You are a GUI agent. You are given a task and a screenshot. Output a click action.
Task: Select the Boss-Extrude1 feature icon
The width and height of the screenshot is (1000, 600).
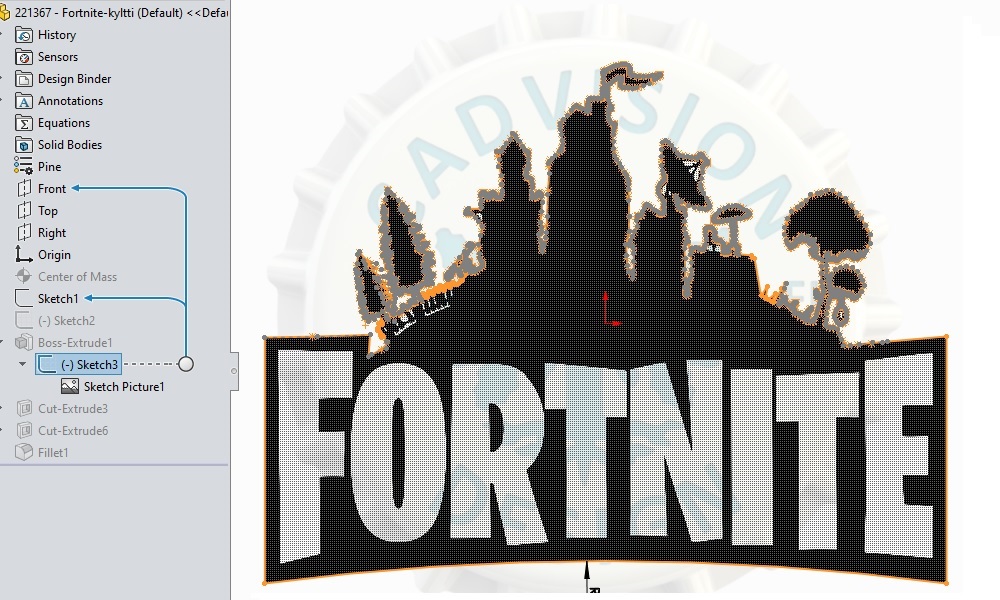click(x=24, y=342)
